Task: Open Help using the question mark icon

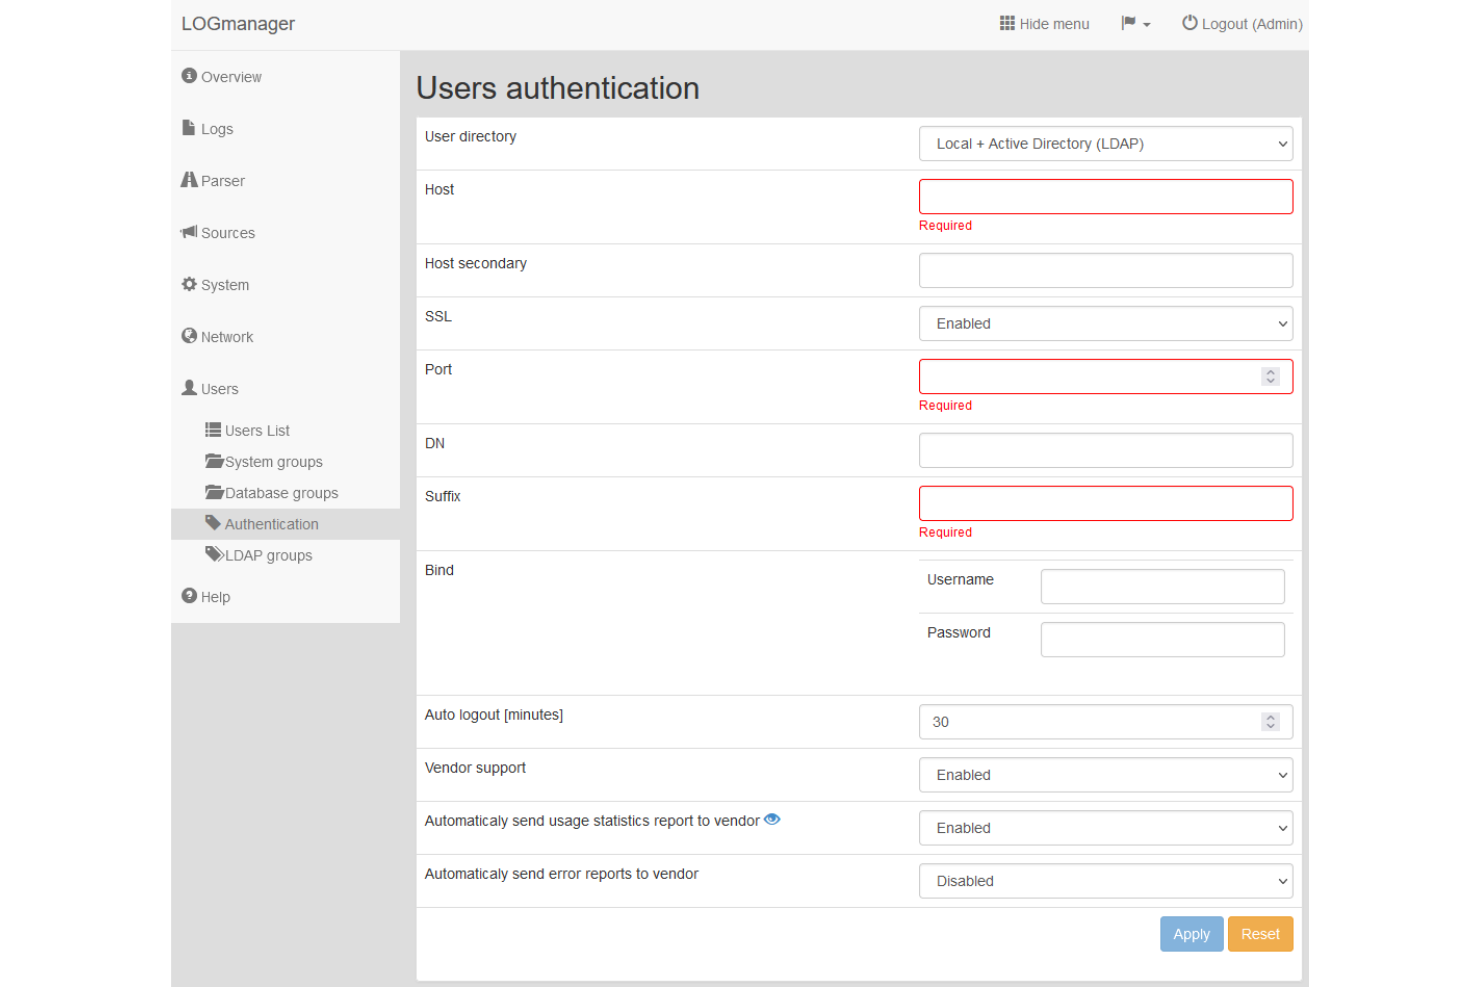Action: 189,595
